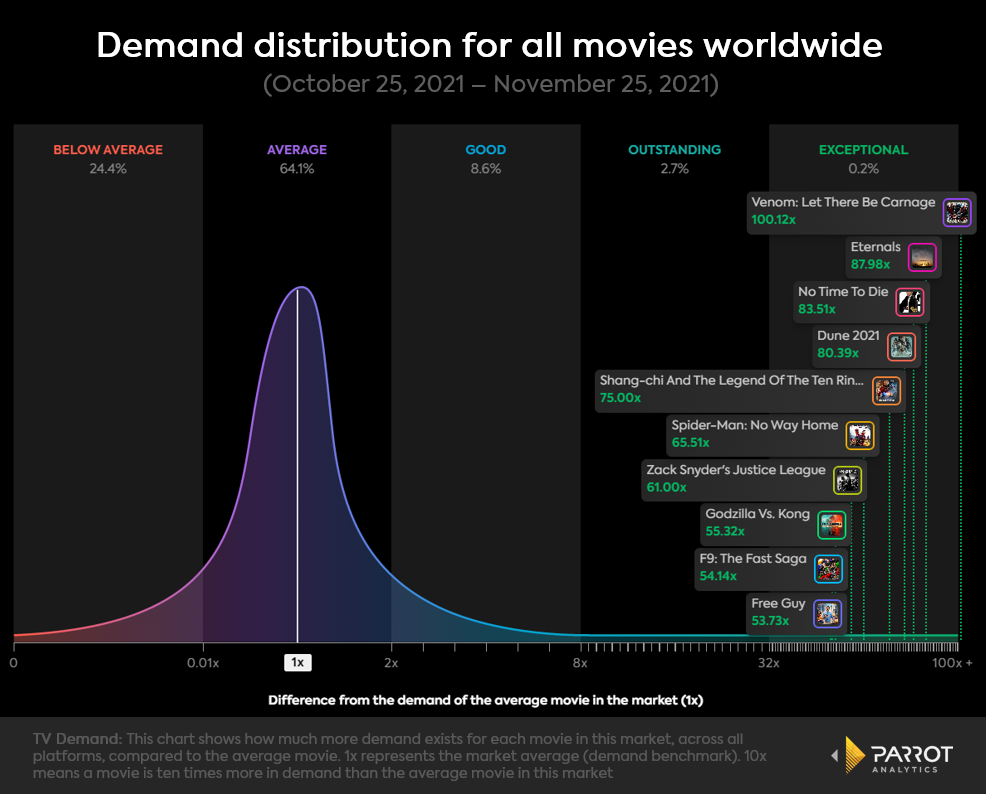Screen dimensions: 986x794
Task: Click the chart title "Demand distribution for all movies worldwide"
Action: pos(489,45)
